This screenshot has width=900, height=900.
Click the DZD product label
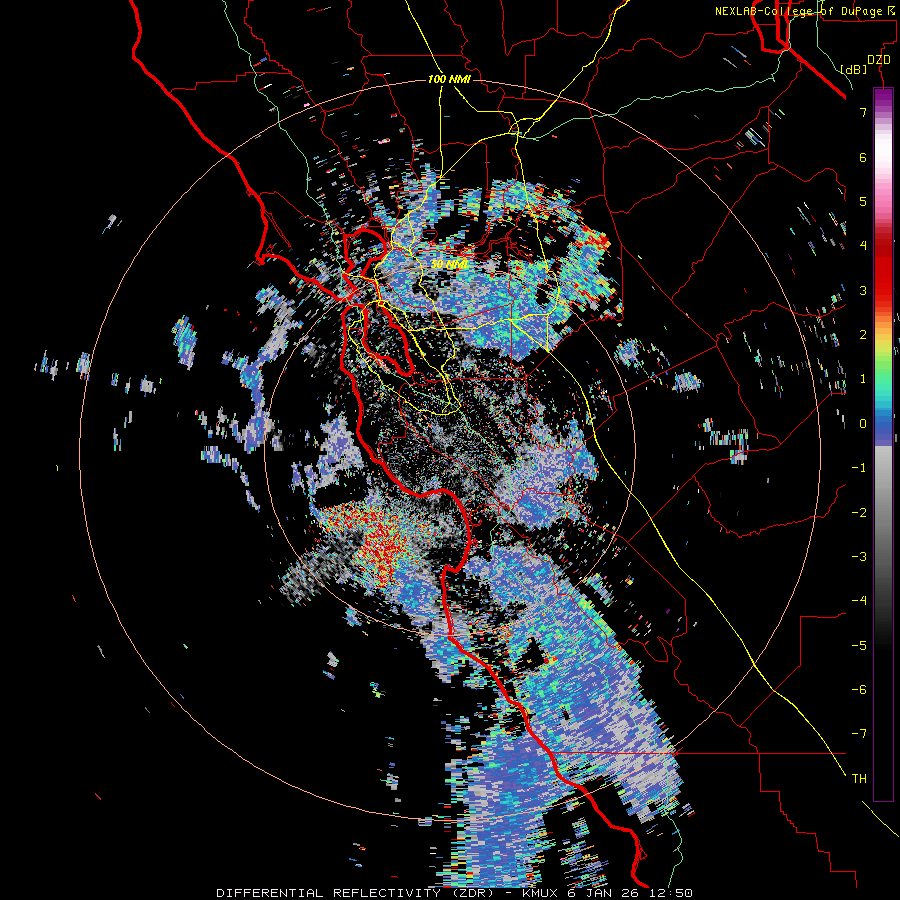tap(879, 60)
